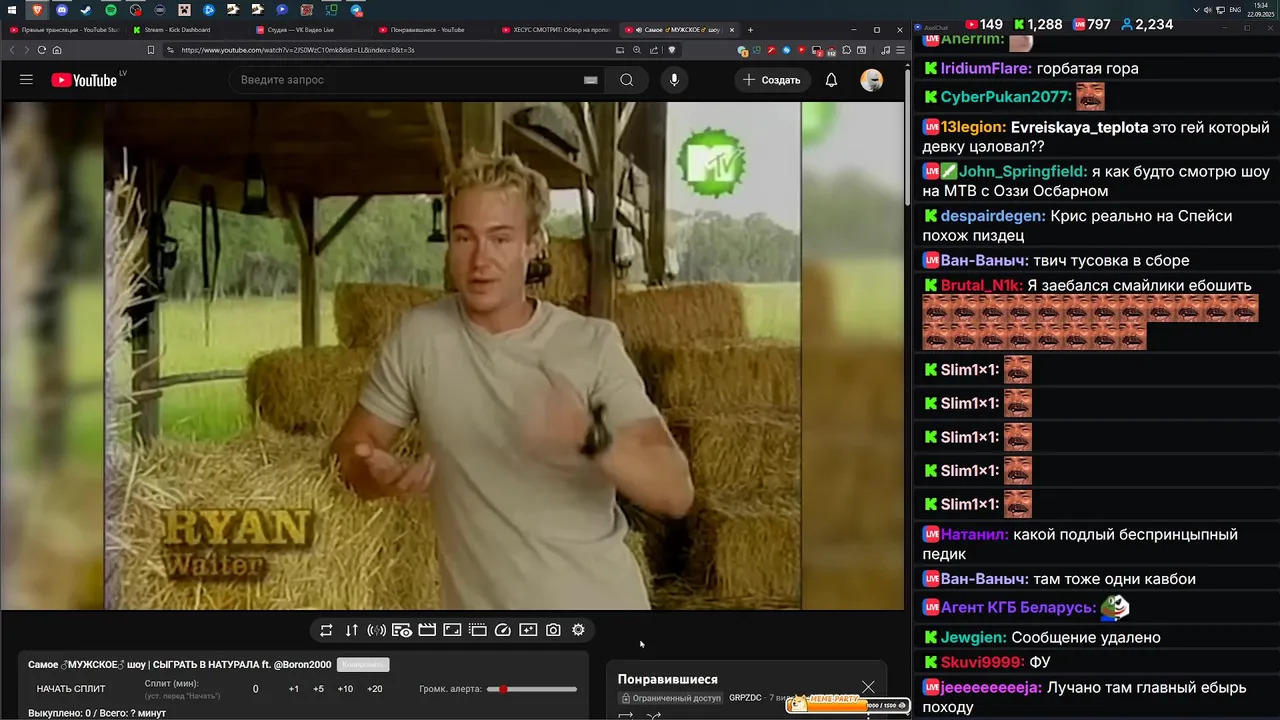Take a screenshot with camera icon
The width and height of the screenshot is (1280, 720).
(553, 630)
